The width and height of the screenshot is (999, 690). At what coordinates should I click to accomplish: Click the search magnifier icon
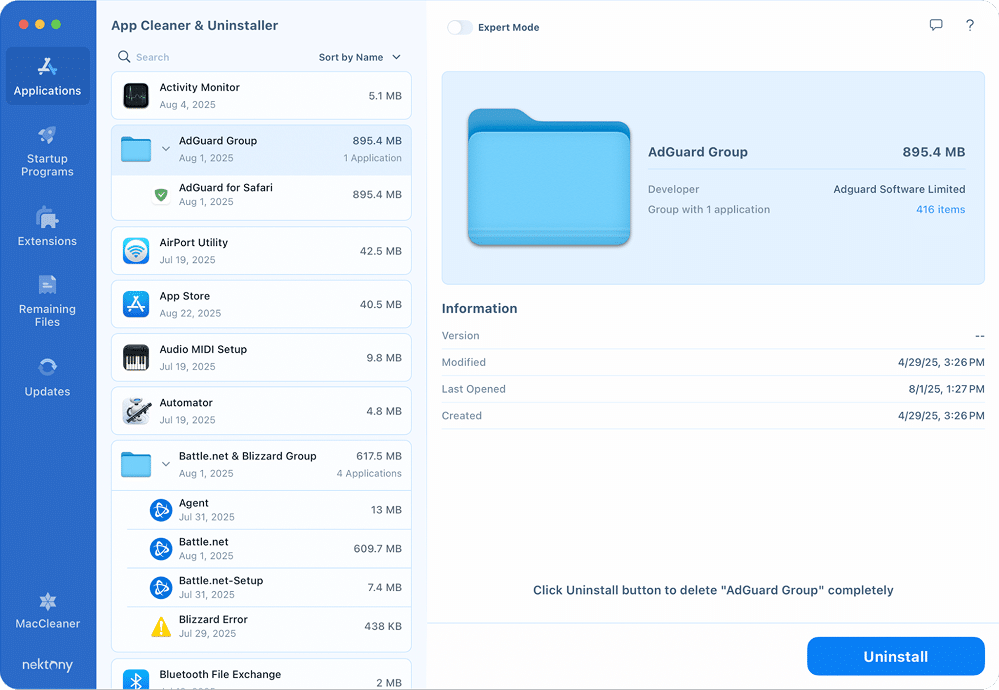124,57
